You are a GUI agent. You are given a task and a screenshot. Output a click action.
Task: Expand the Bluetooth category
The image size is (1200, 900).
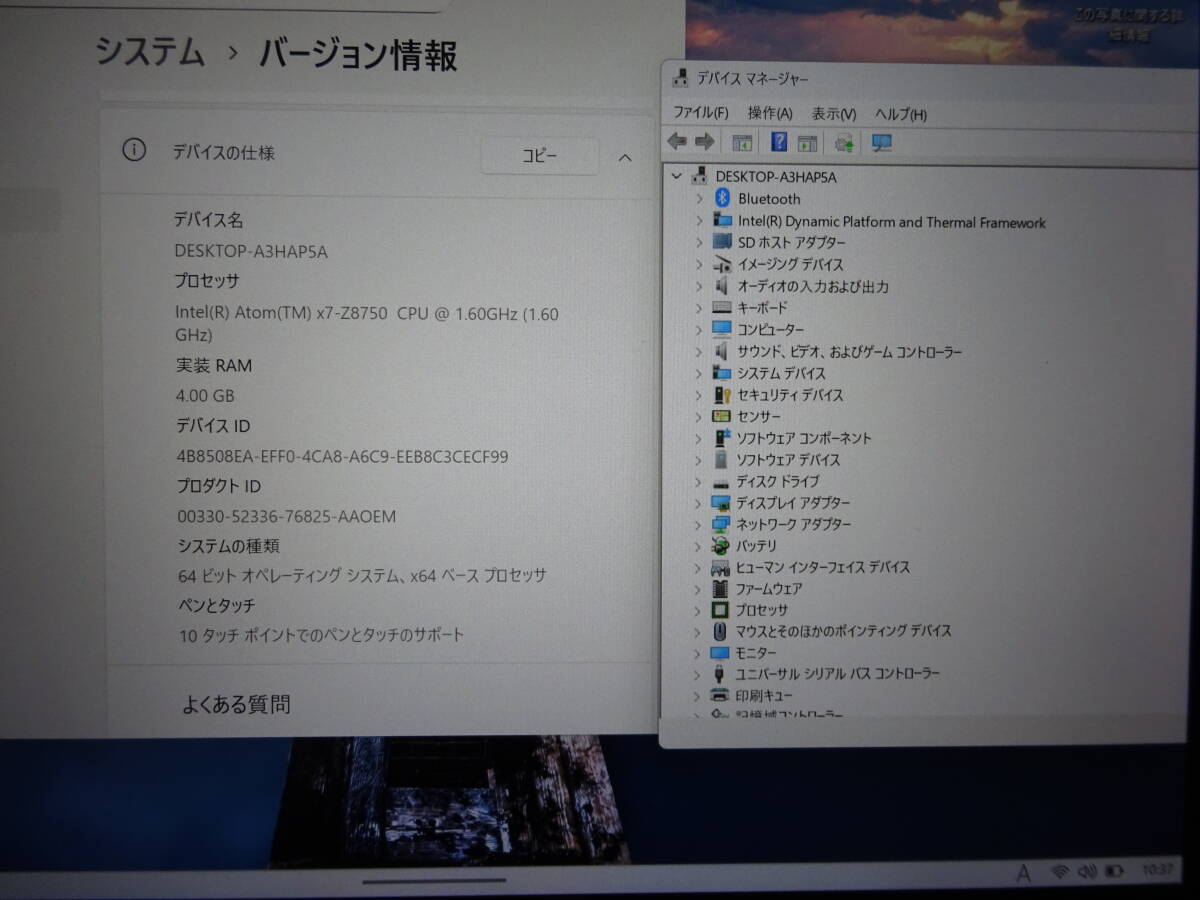(x=699, y=199)
